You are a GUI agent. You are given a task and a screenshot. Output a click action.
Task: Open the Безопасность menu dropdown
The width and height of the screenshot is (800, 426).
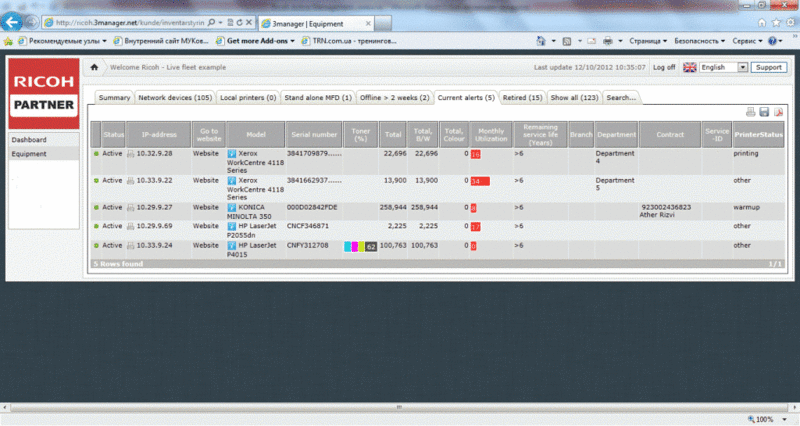pyautogui.click(x=699, y=41)
